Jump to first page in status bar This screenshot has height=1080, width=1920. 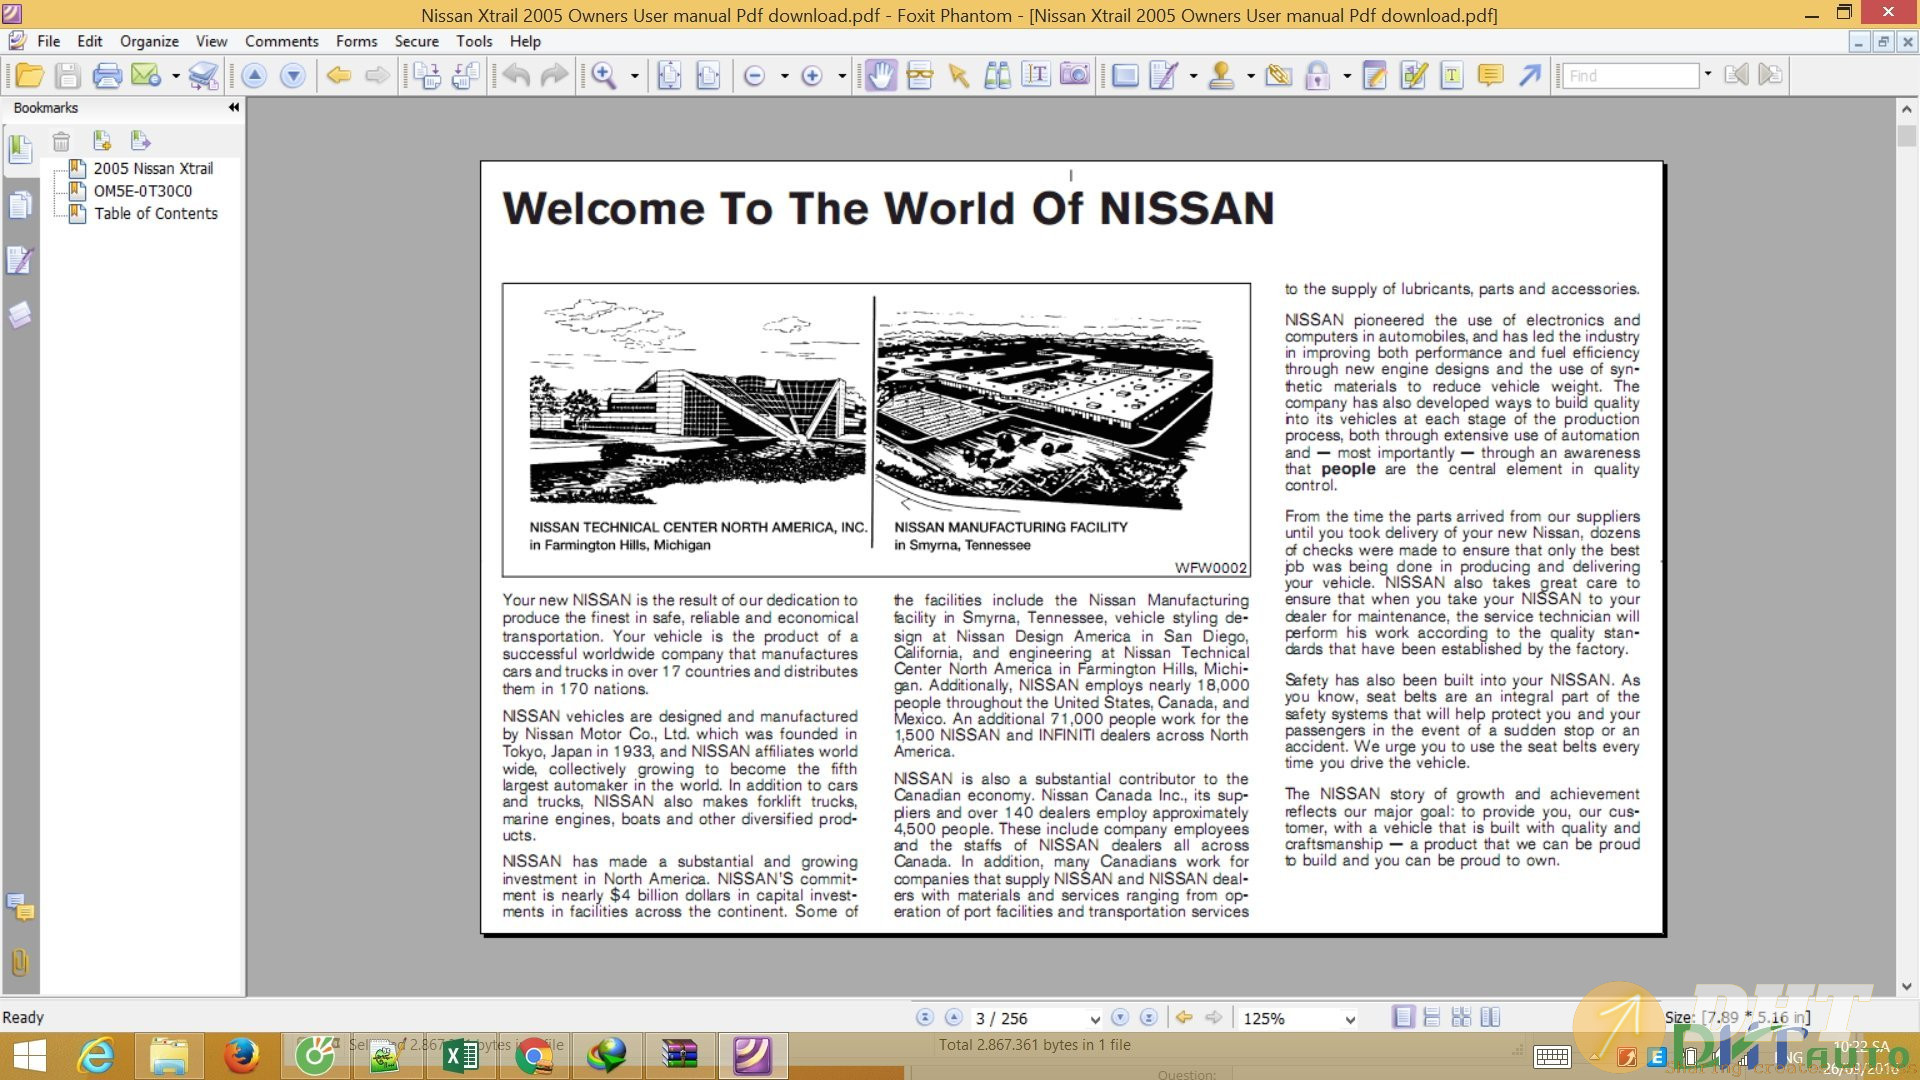point(925,1017)
